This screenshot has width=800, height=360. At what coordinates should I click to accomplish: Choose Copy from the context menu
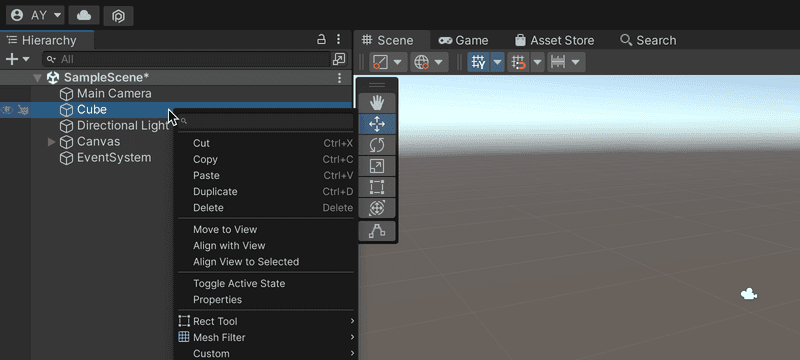(265, 160)
